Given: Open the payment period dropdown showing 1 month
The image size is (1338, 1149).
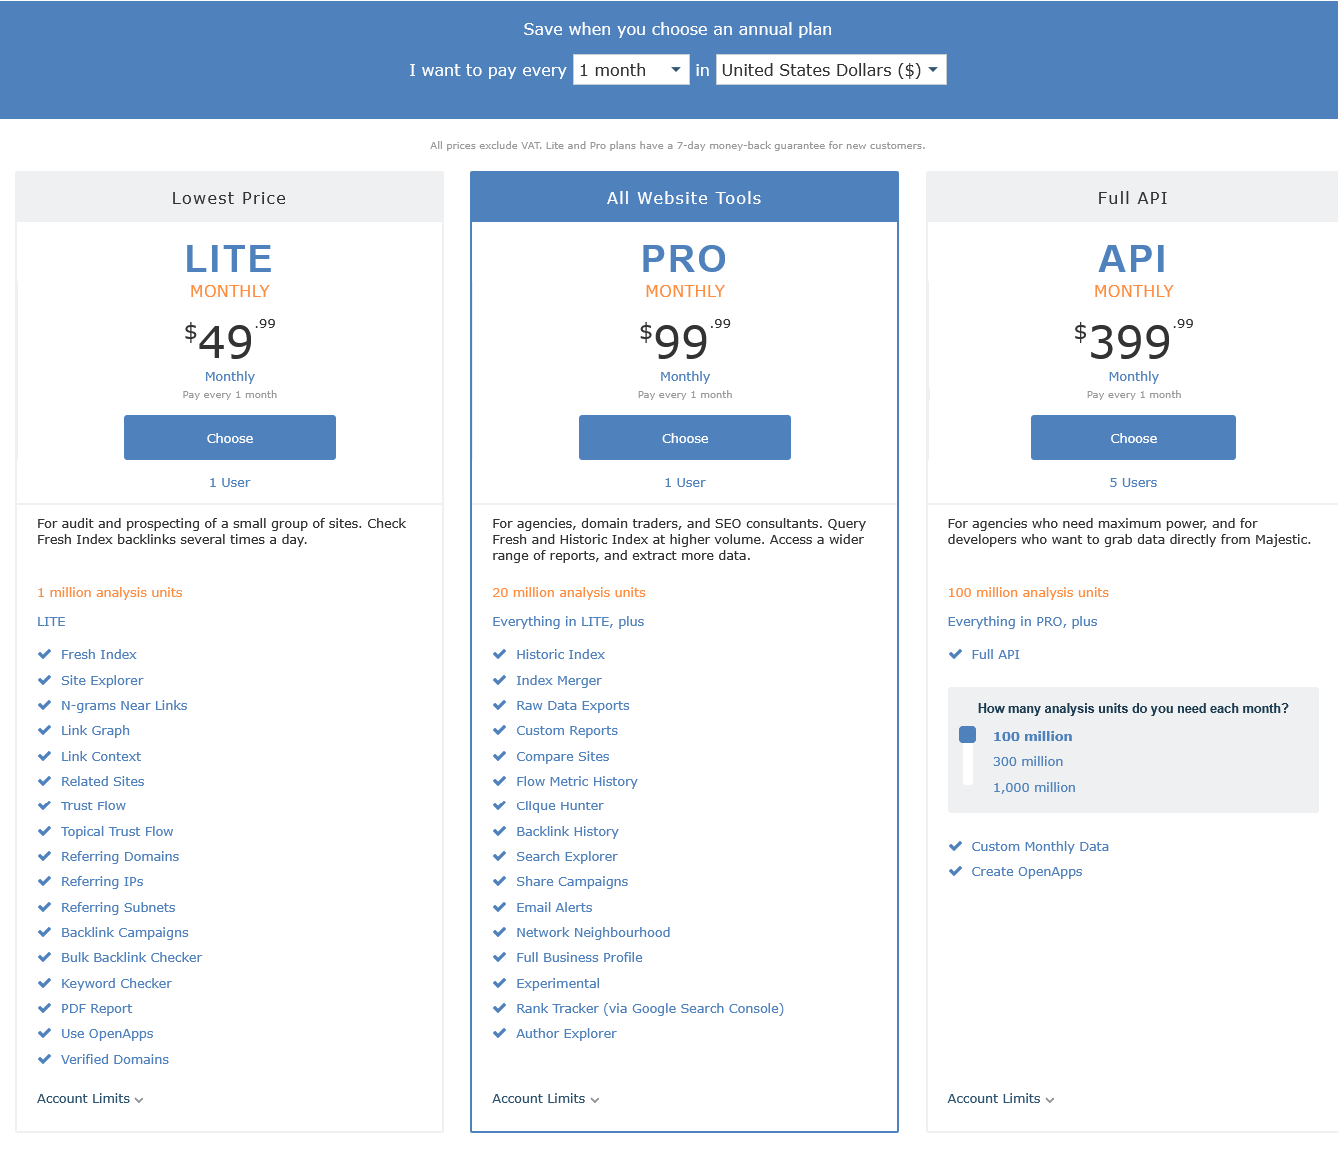Looking at the screenshot, I should click(x=631, y=70).
